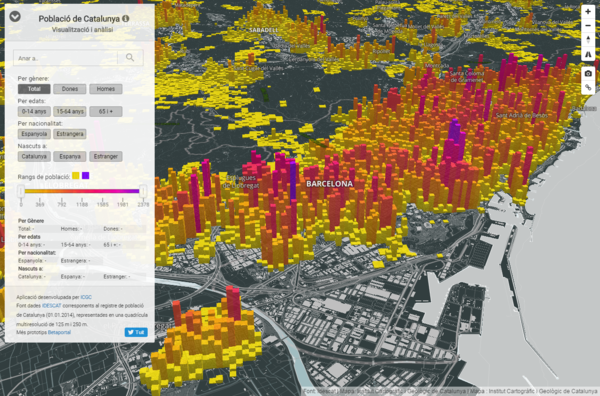Filter by born in Estranger
Viewport: 600px width, 396px height.
[106, 156]
